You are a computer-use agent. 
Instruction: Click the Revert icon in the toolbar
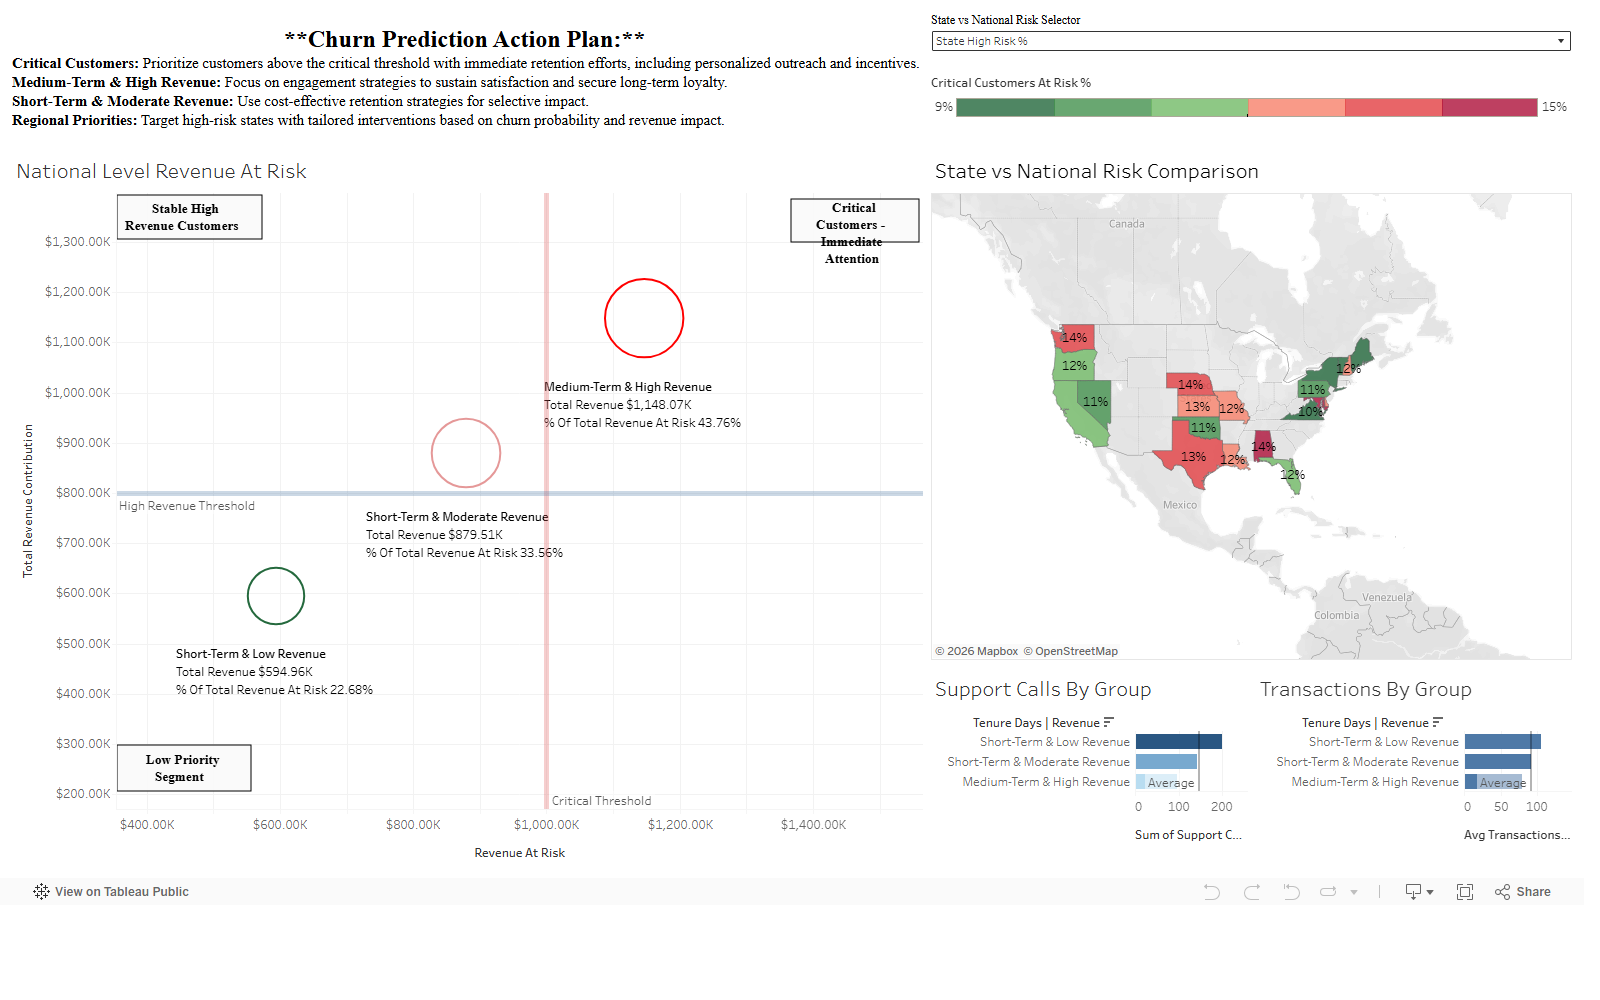tap(1291, 892)
